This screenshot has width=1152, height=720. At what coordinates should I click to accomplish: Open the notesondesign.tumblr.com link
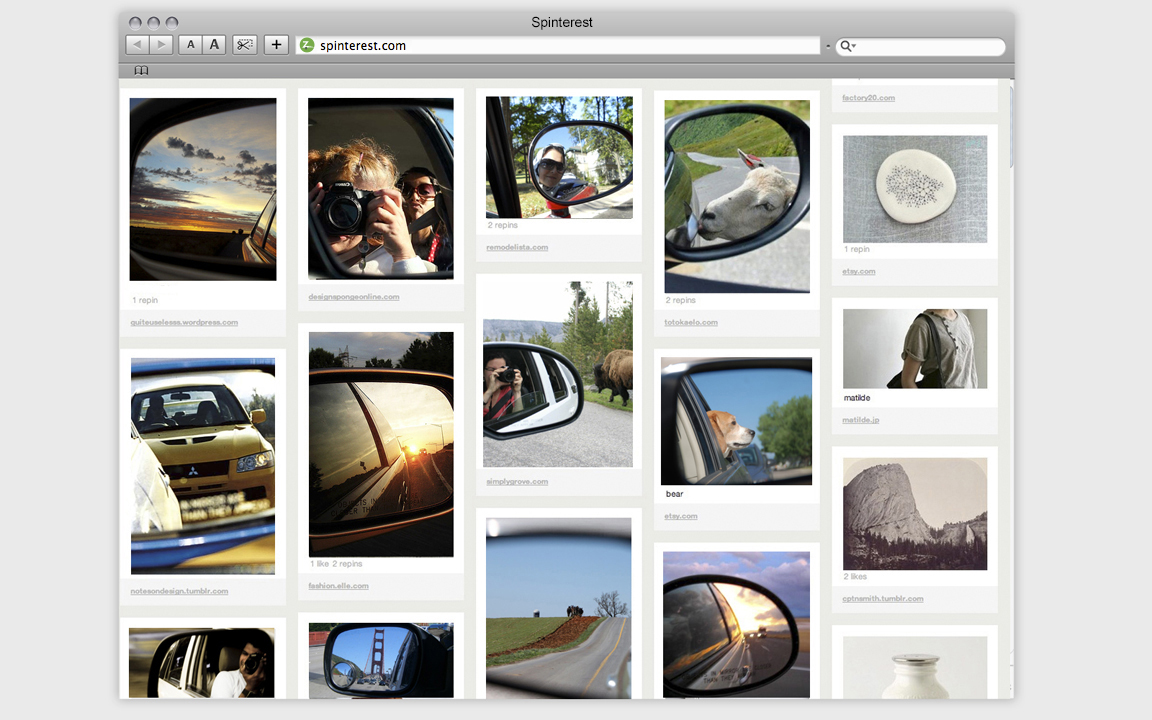pyautogui.click(x=179, y=591)
